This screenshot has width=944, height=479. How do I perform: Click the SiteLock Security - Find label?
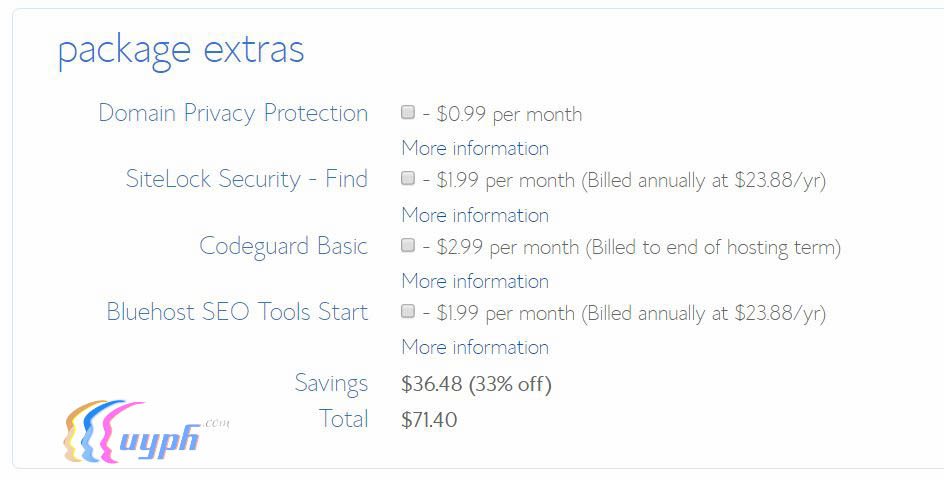coord(247,179)
